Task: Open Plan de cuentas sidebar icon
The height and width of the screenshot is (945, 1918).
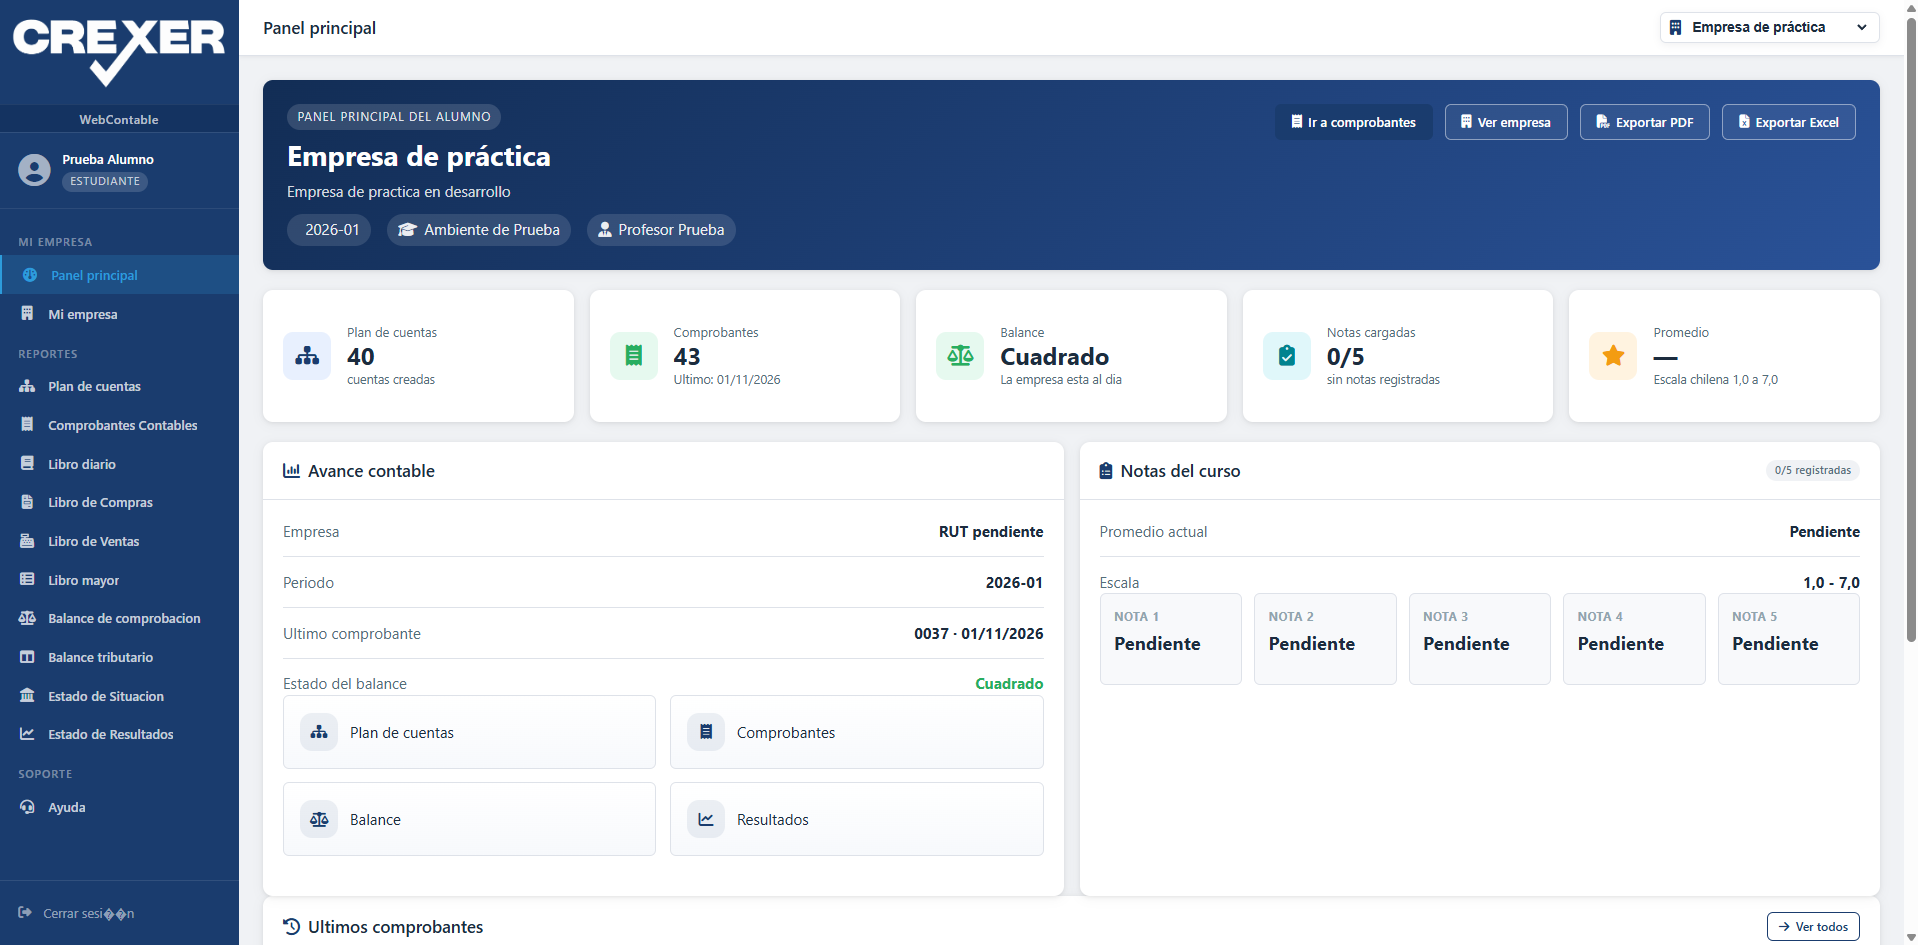Action: click(x=27, y=386)
